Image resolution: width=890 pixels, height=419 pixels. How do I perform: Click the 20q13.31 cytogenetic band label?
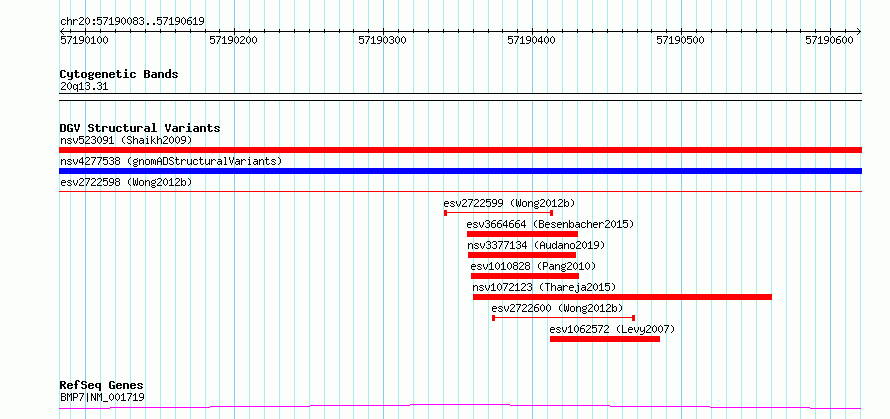[x=84, y=87]
